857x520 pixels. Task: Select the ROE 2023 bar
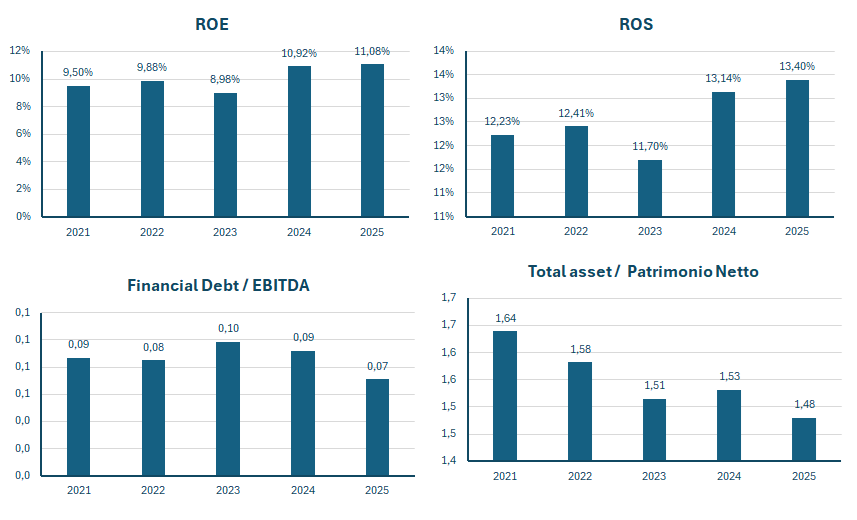[225, 155]
